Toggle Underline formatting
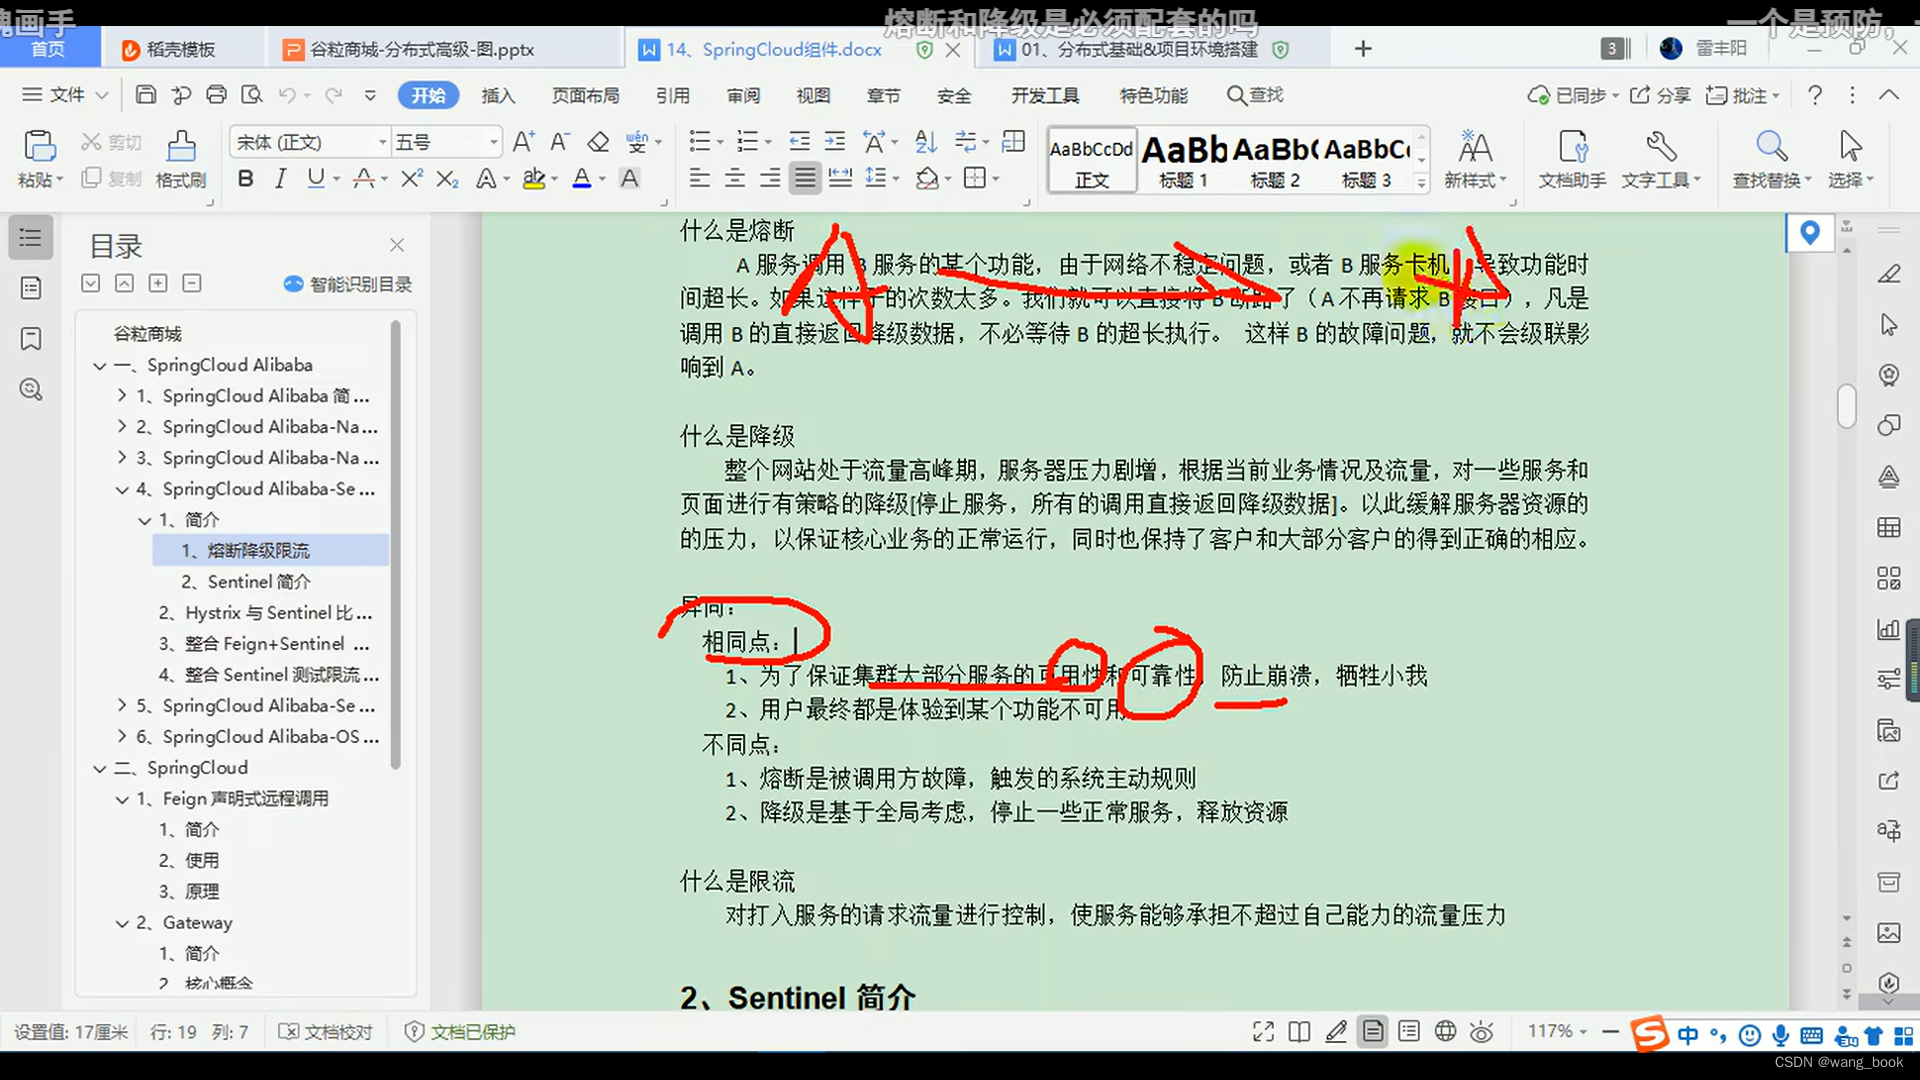The height and width of the screenshot is (1080, 1920). pyautogui.click(x=316, y=179)
